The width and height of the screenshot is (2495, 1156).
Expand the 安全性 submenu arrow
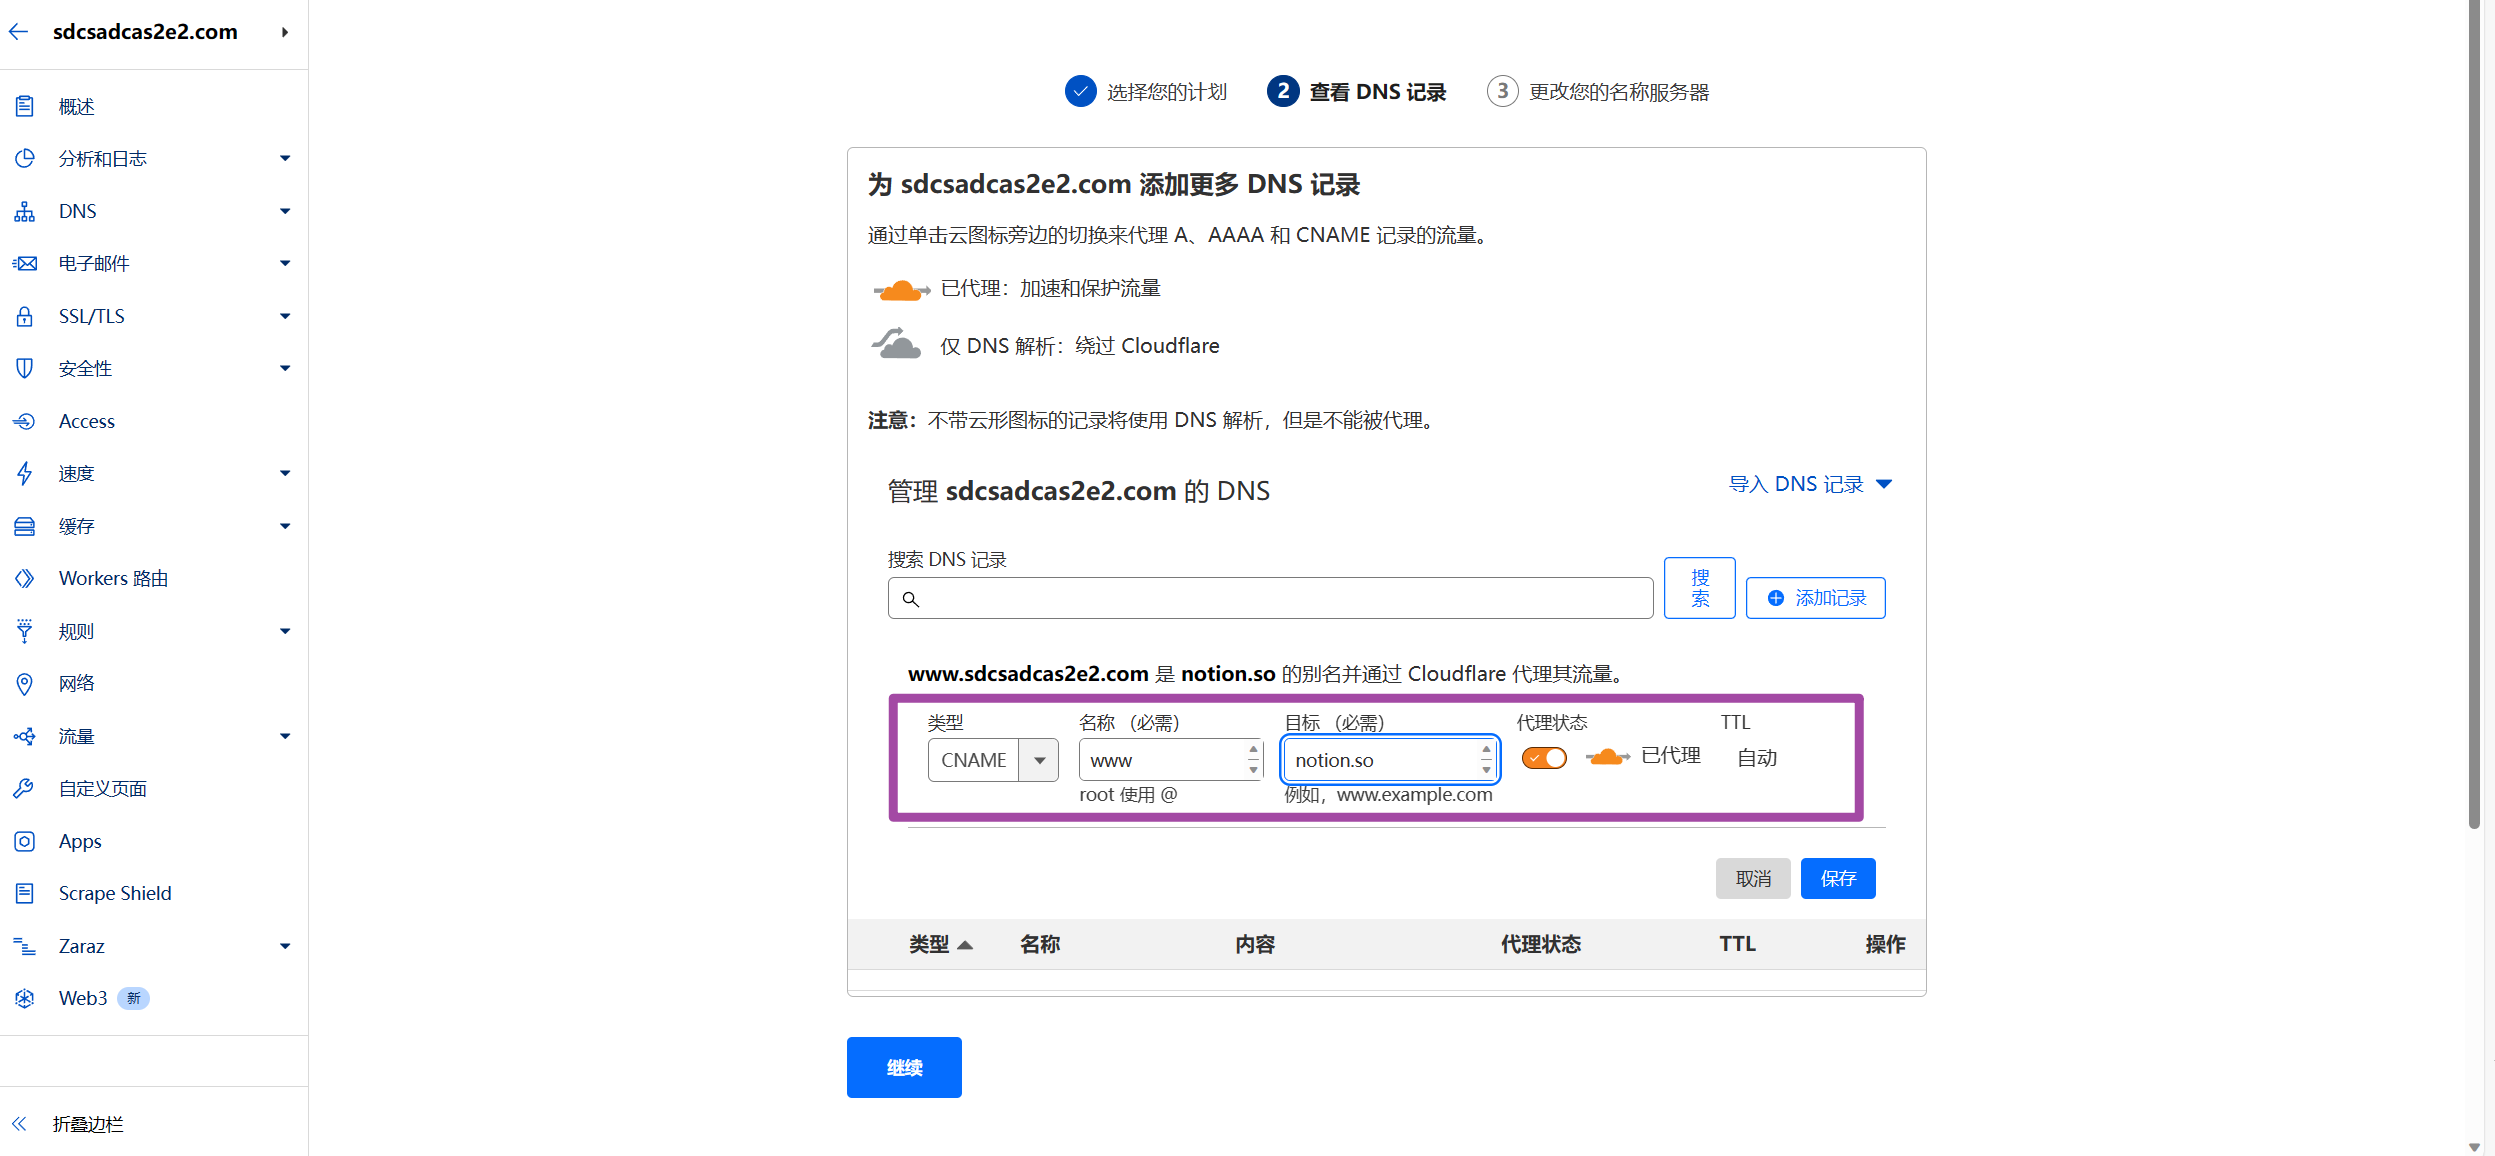coord(285,368)
